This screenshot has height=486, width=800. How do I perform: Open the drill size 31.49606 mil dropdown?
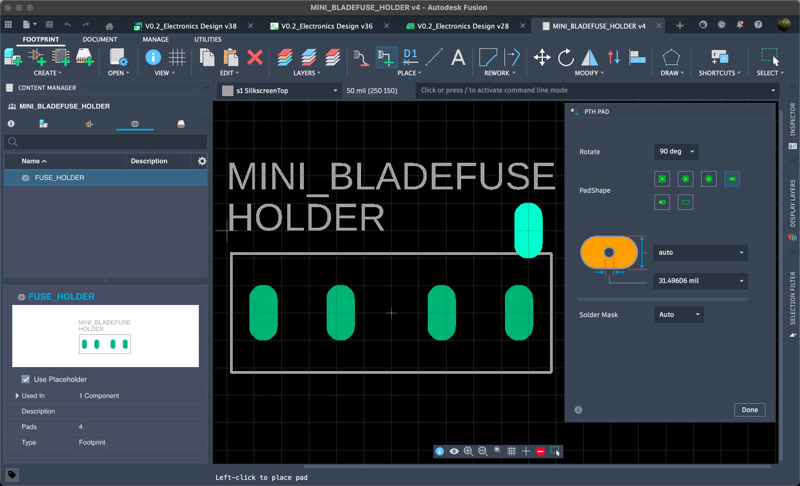pos(700,280)
